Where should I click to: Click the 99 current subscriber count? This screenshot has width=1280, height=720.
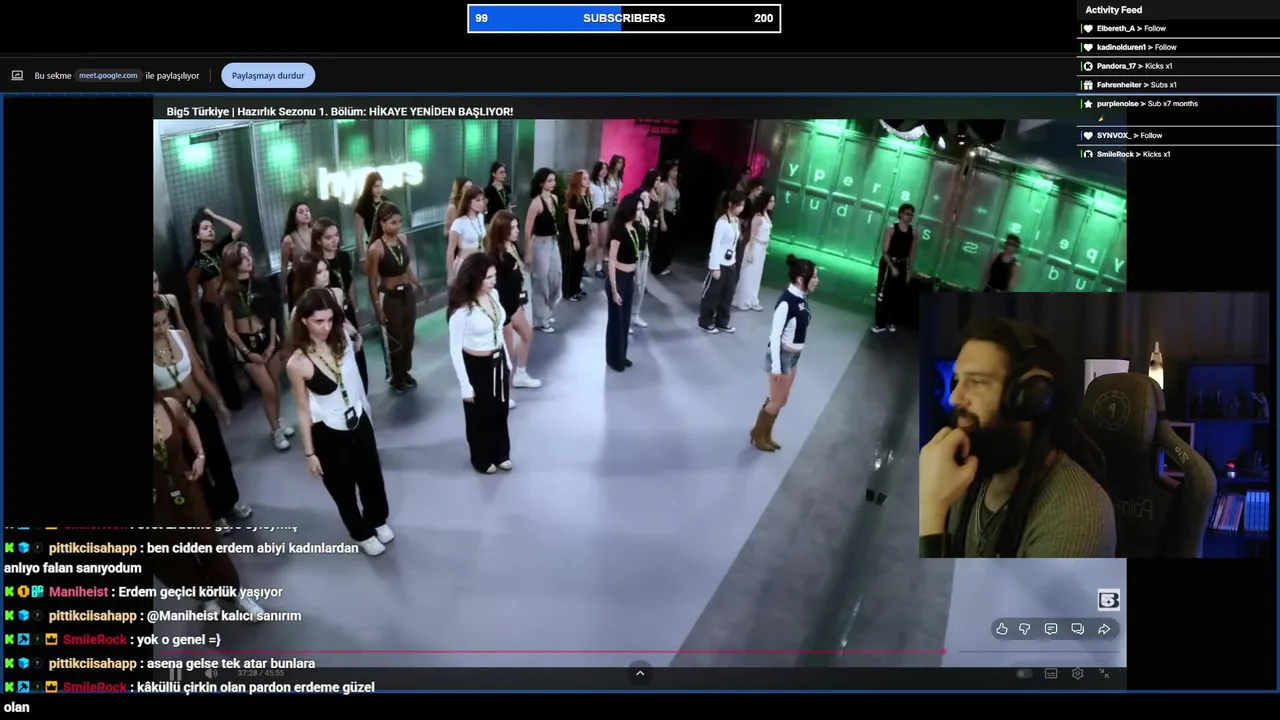482,18
